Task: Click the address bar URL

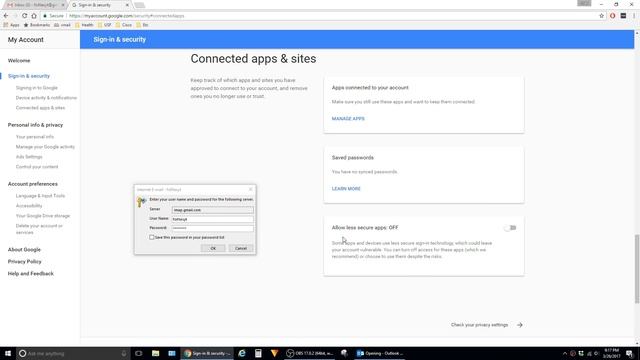Action: click(127, 16)
